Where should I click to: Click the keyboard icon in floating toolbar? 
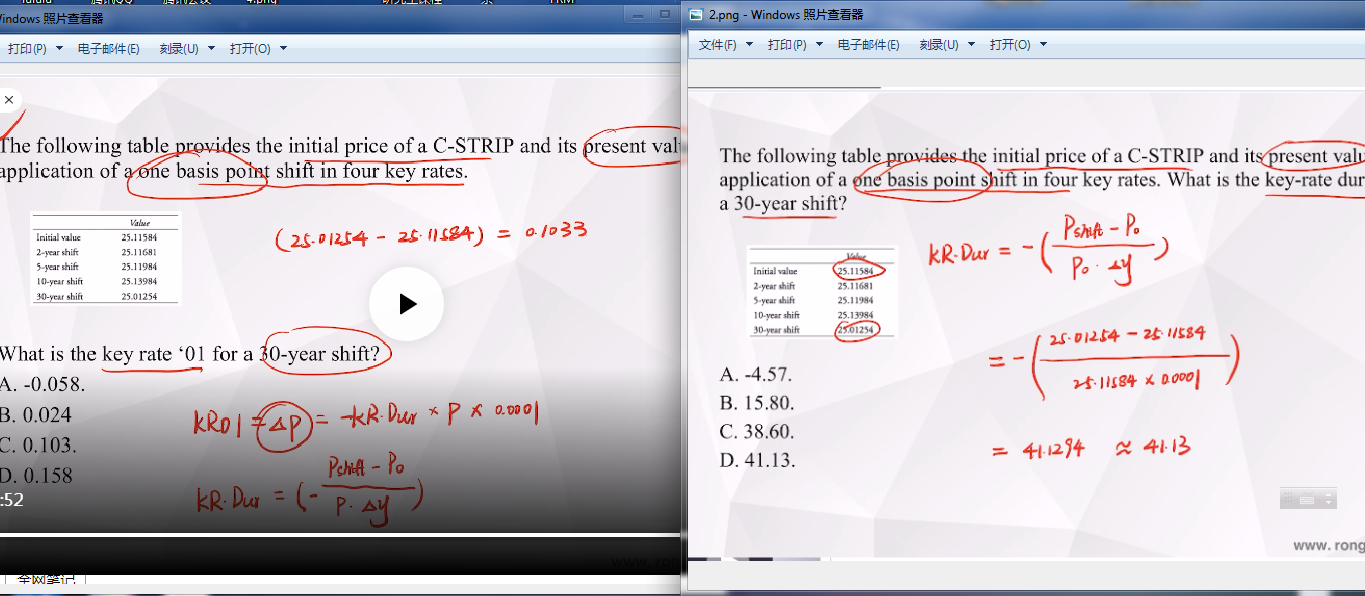point(1306,499)
